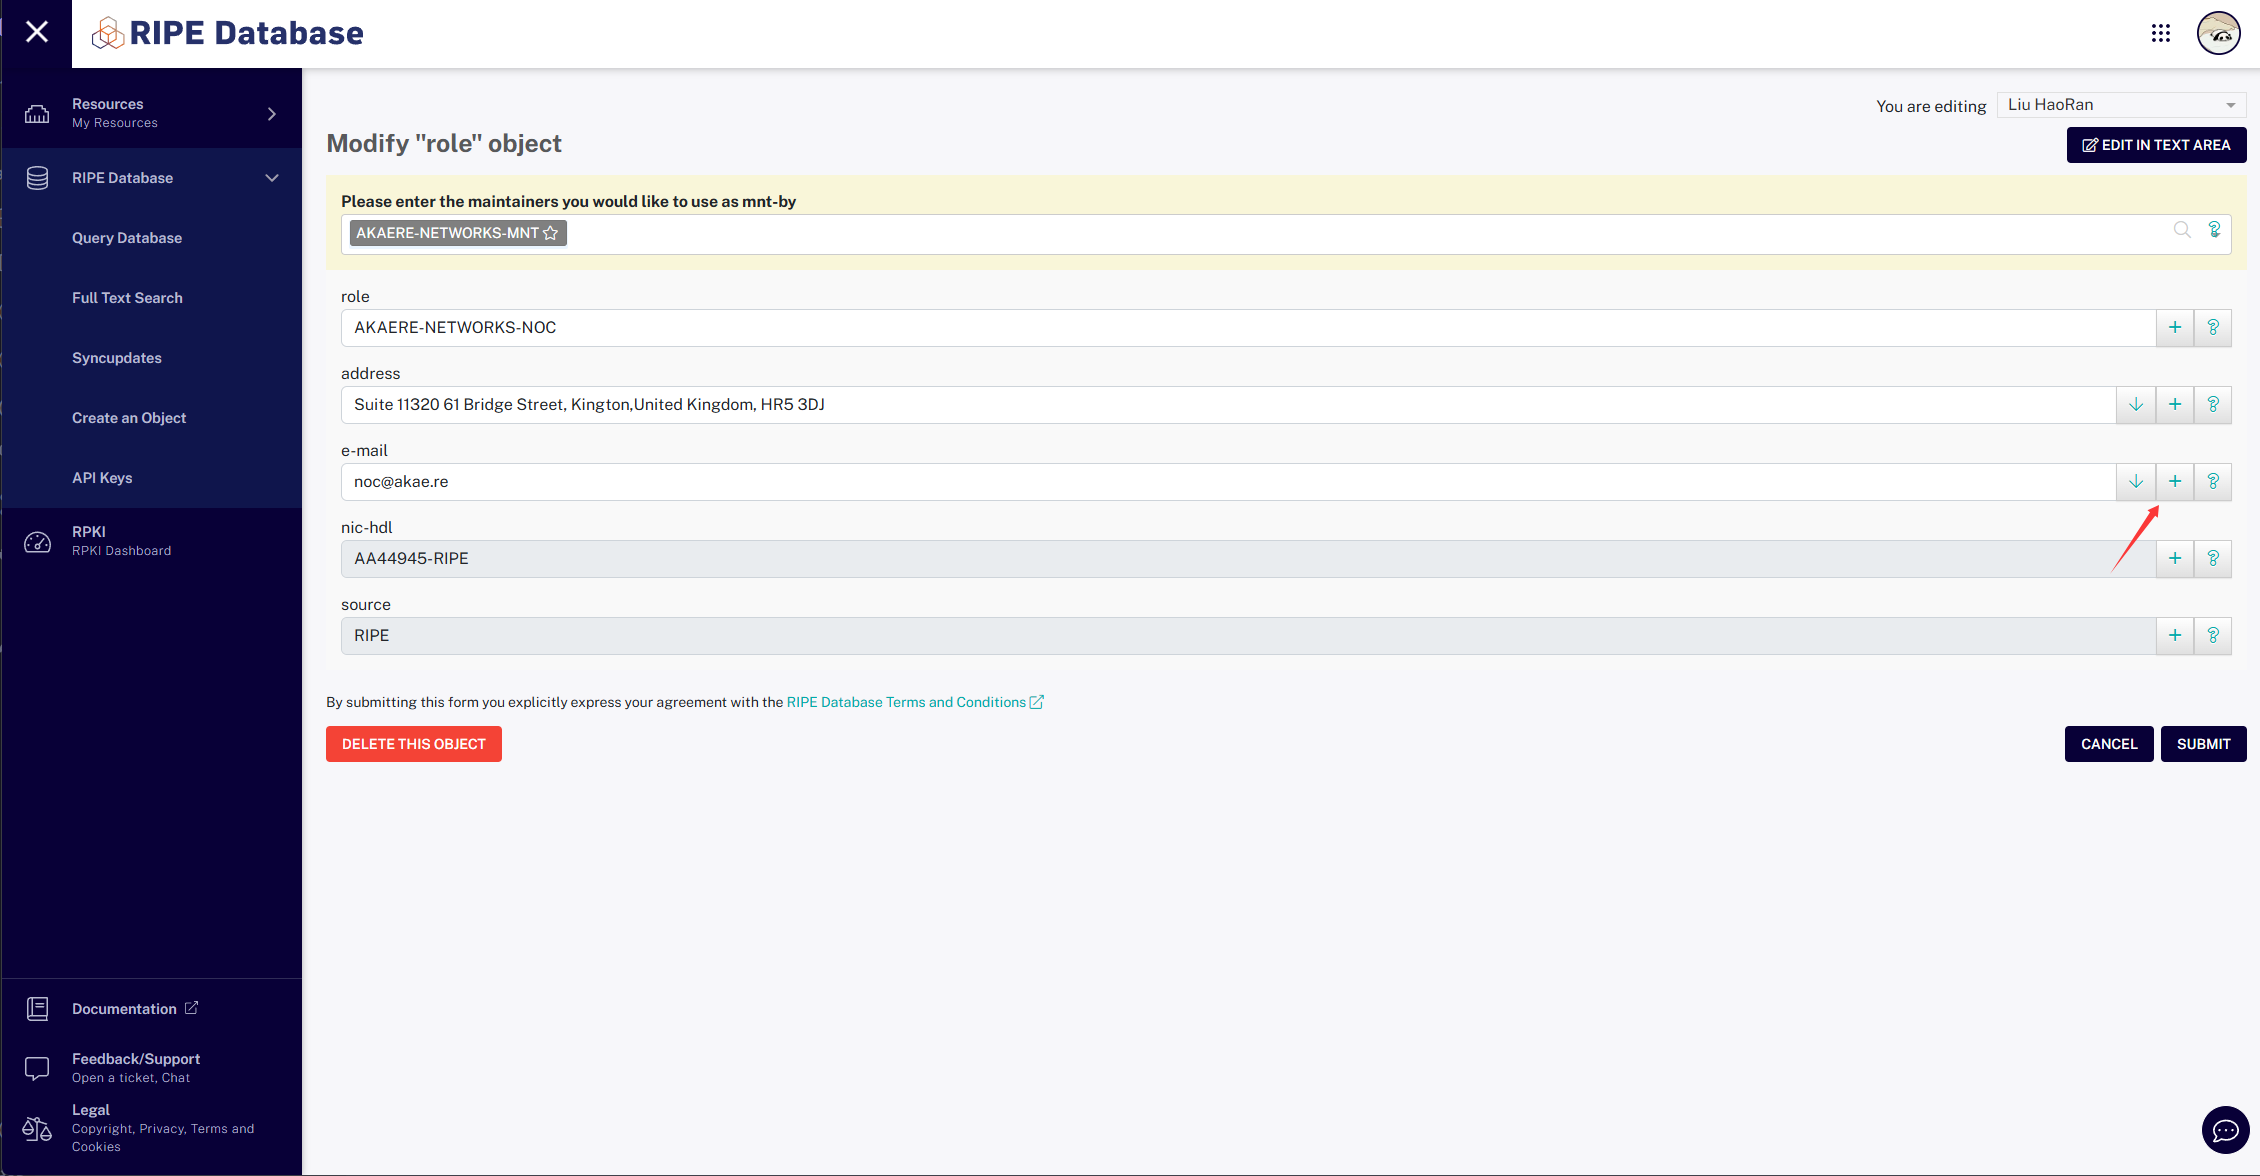Open the live chat bubble icon

click(x=2225, y=1130)
